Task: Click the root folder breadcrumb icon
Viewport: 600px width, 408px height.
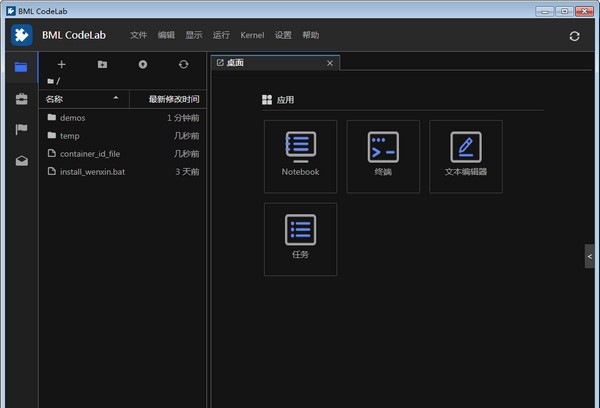Action: (51, 81)
